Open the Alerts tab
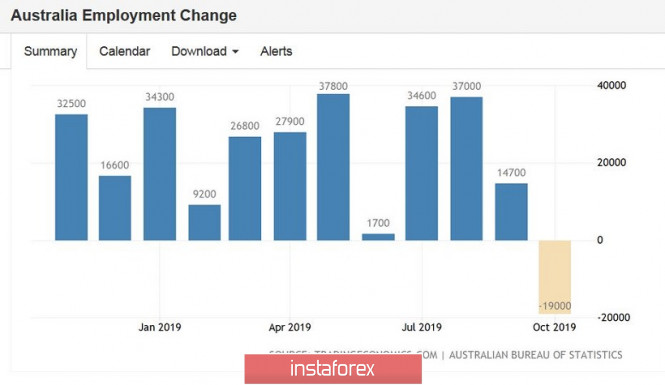Viewport: 665px width, 385px height. tap(276, 51)
